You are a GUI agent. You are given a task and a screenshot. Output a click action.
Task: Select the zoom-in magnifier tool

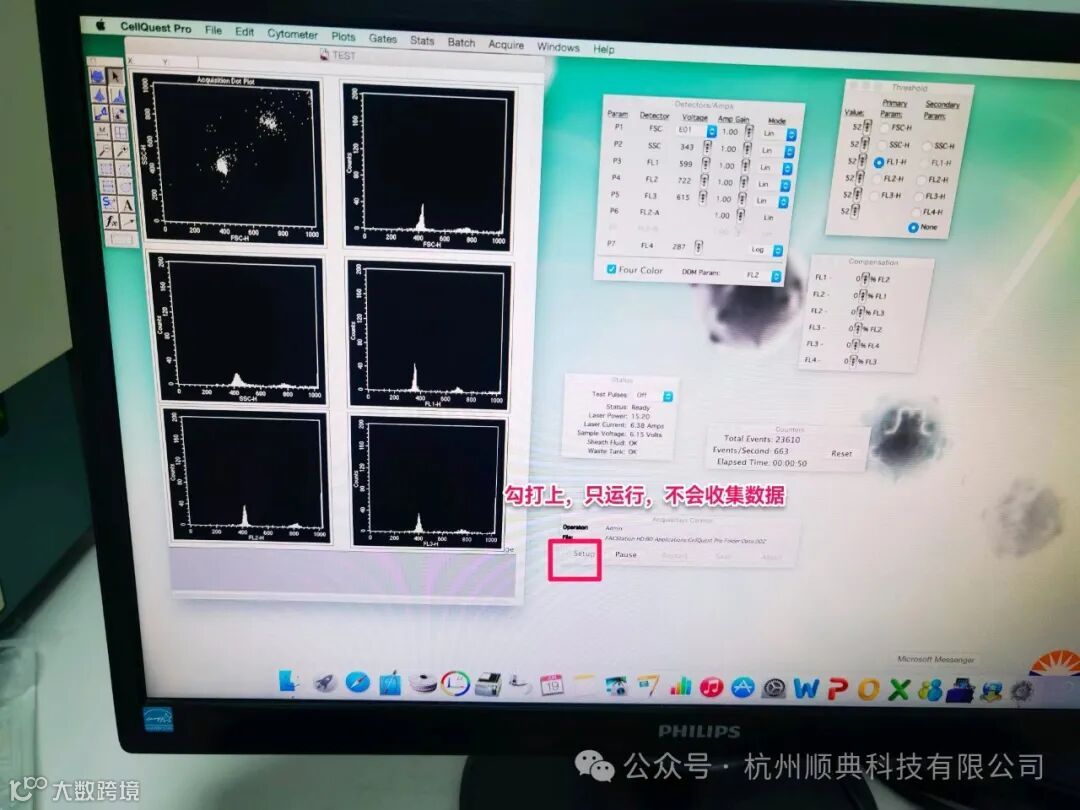point(123,150)
